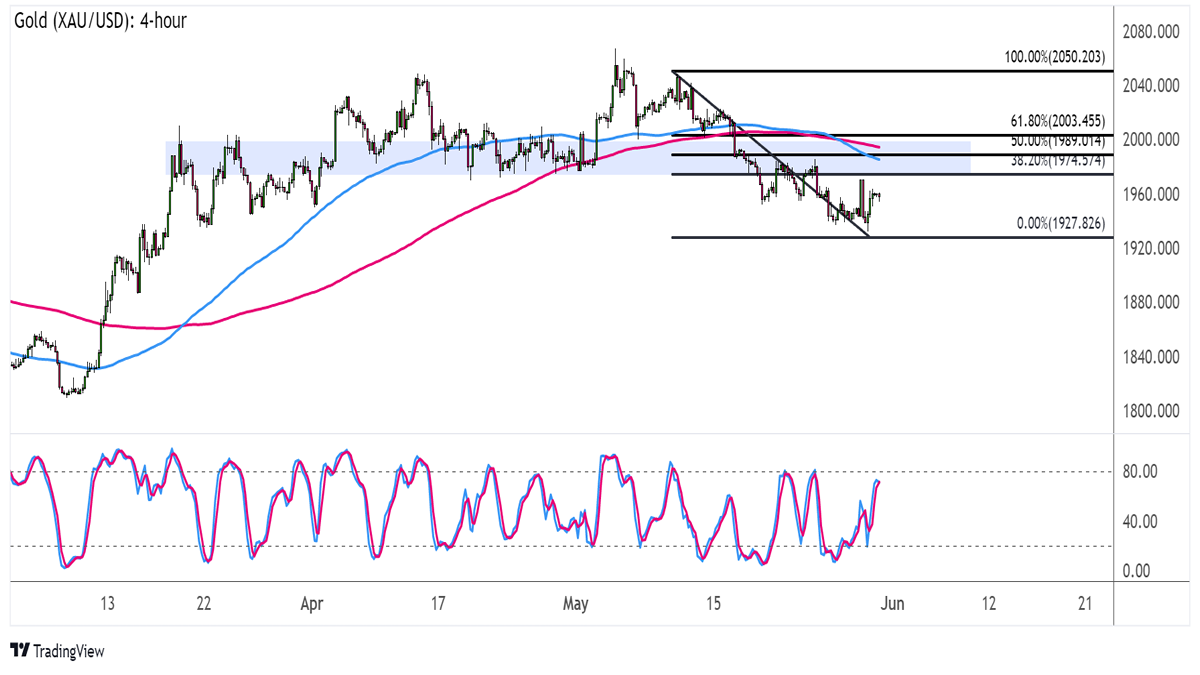Open the TradingView text link
This screenshot has height=675, width=1200.
(68, 652)
